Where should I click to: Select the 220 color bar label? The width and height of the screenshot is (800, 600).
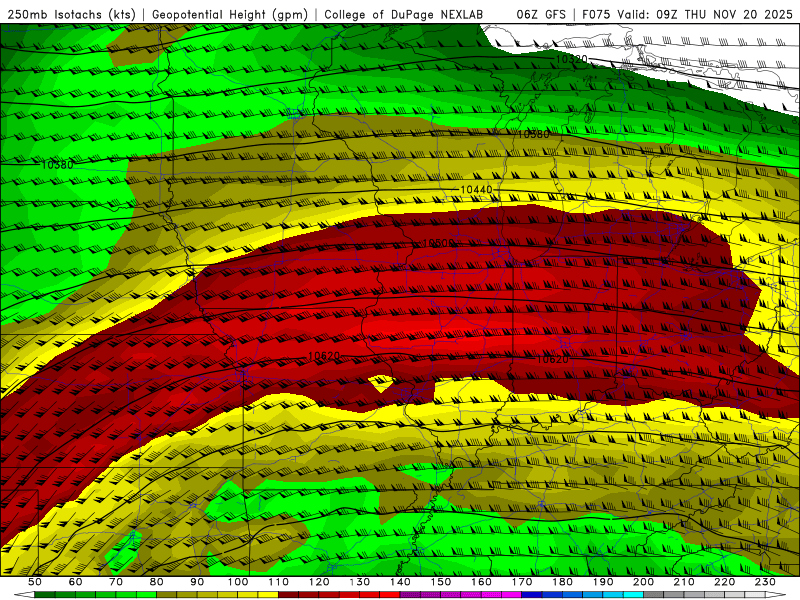pyautogui.click(x=724, y=582)
